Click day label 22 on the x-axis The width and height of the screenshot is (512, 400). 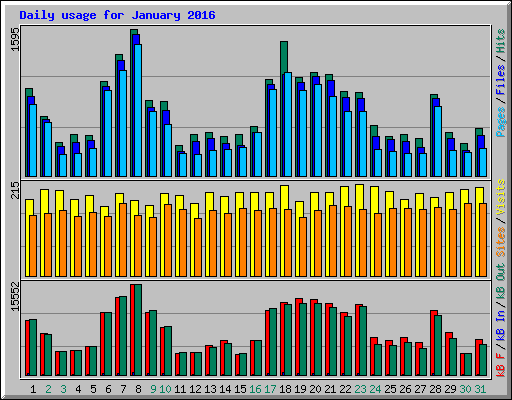click(345, 389)
